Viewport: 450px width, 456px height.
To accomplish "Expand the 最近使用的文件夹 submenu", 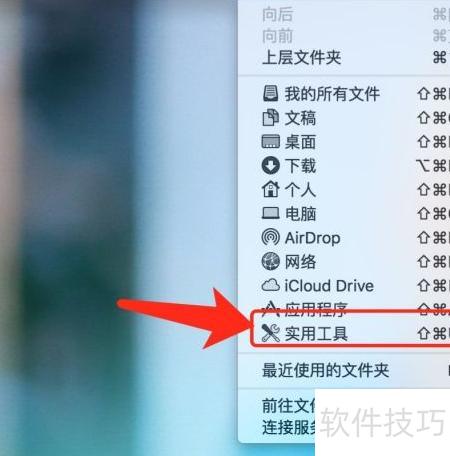I will click(x=344, y=370).
